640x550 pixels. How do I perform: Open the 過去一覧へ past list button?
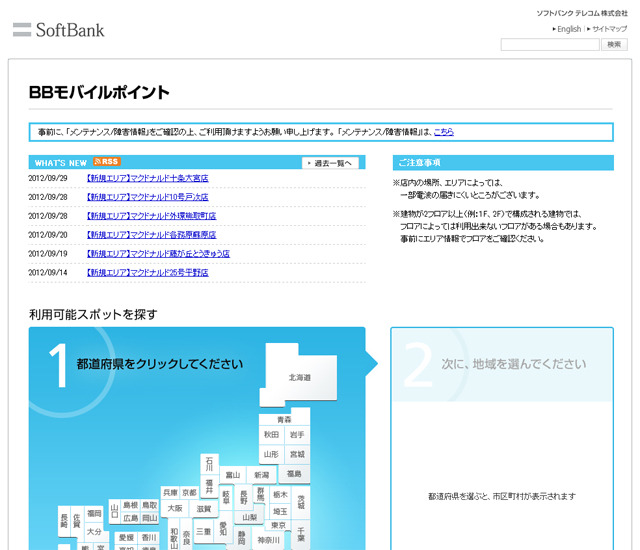tap(330, 163)
